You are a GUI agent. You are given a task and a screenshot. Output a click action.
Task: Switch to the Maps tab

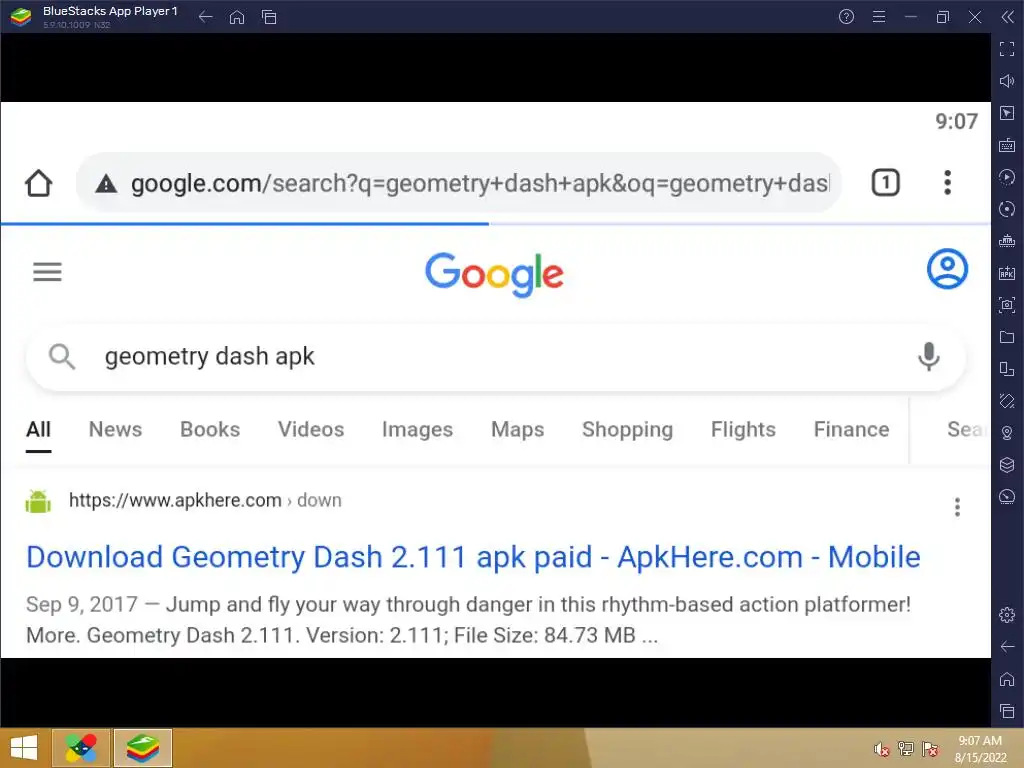[518, 429]
